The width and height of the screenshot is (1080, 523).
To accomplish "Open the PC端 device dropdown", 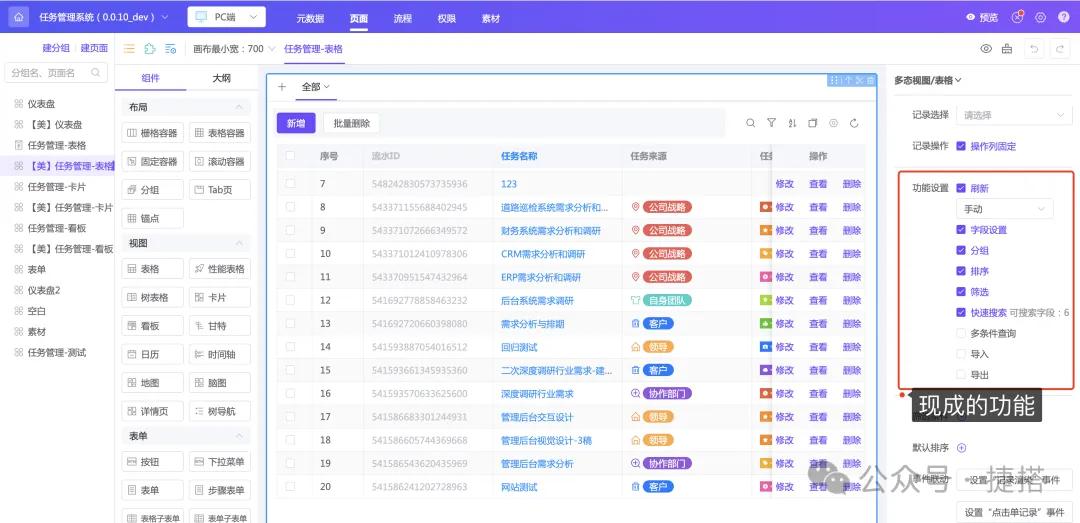I will [226, 17].
